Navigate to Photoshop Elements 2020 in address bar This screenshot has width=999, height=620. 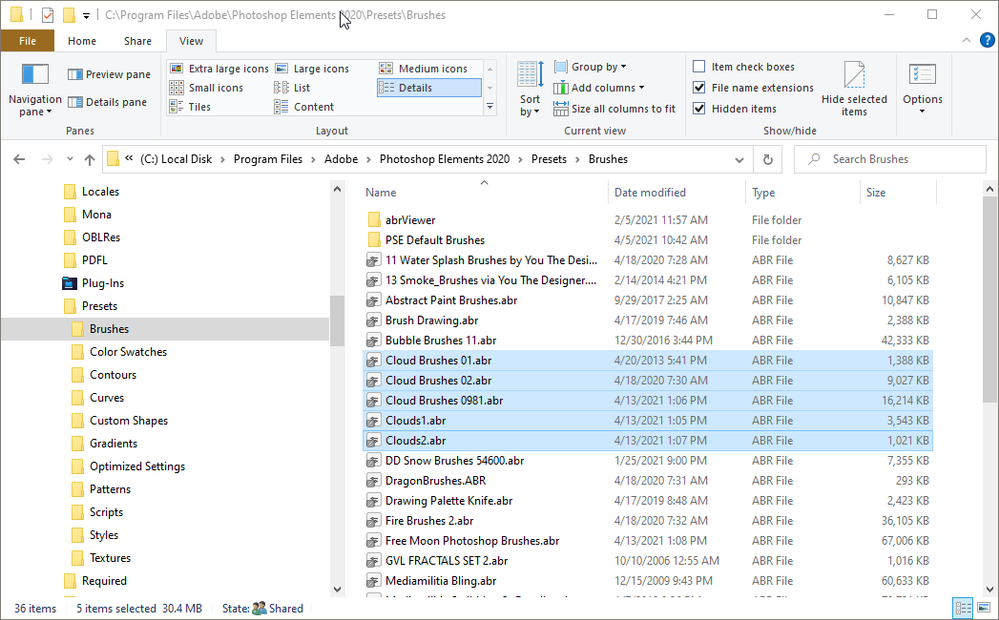445,159
